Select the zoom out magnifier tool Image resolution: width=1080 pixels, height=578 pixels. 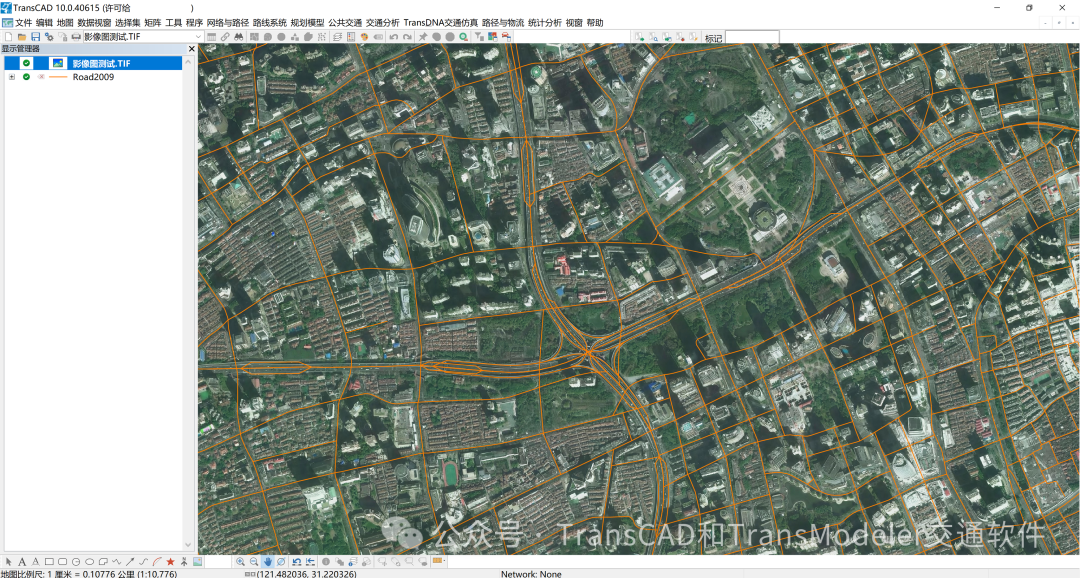point(254,562)
